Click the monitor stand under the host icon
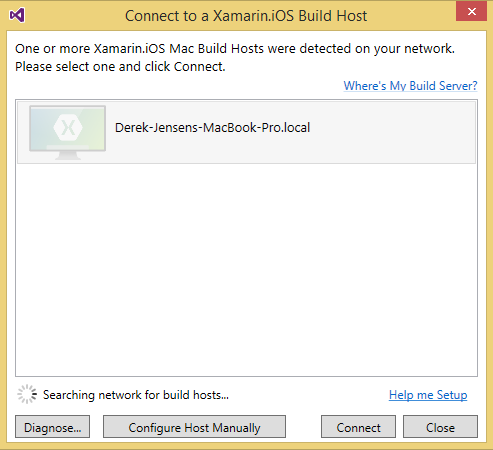Image resolution: width=493 pixels, height=450 pixels. [x=68, y=156]
